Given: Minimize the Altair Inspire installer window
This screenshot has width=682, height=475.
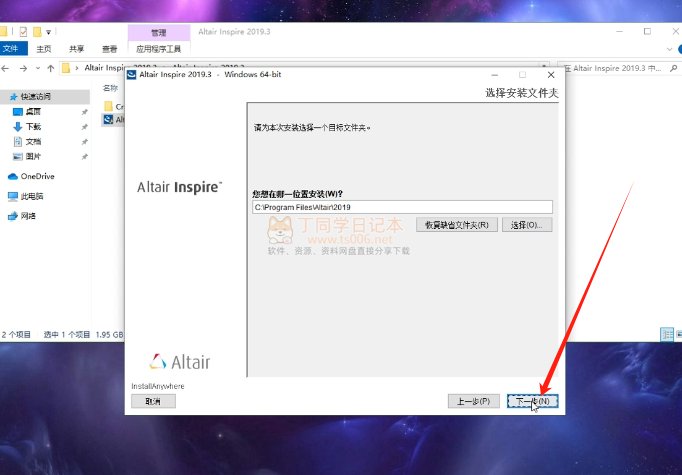Looking at the screenshot, I should click(x=495, y=75).
